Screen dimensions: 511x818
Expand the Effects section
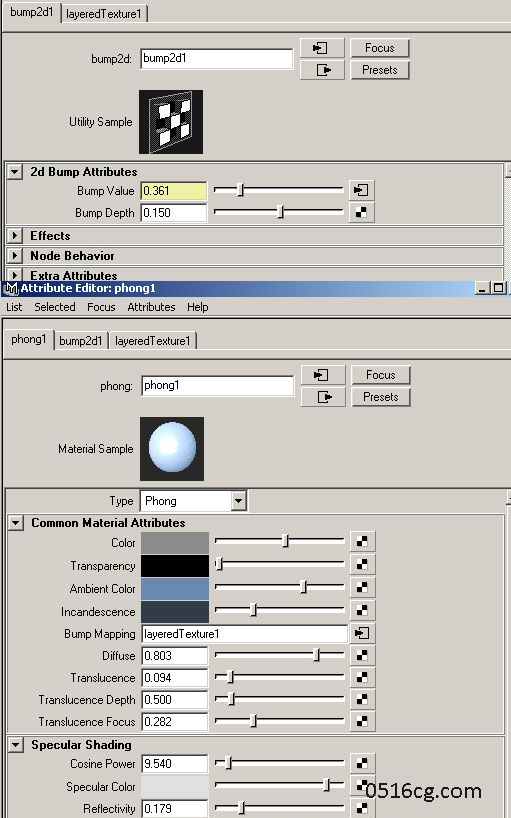[15, 236]
